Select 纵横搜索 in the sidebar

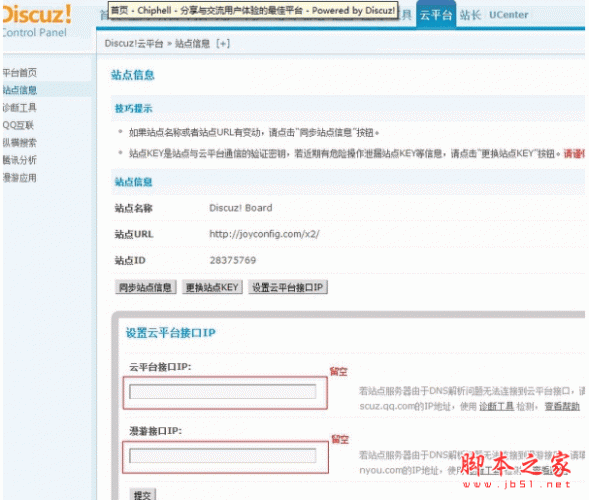[x=20, y=143]
